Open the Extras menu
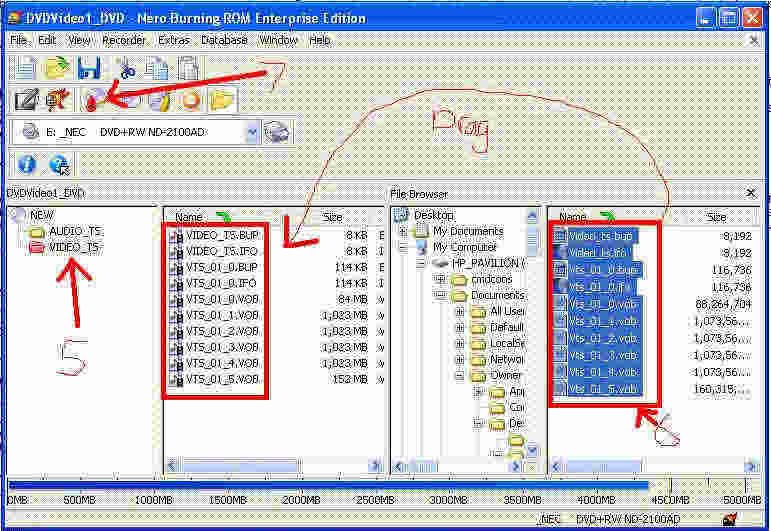Viewport: 771px width, 531px height. click(174, 40)
